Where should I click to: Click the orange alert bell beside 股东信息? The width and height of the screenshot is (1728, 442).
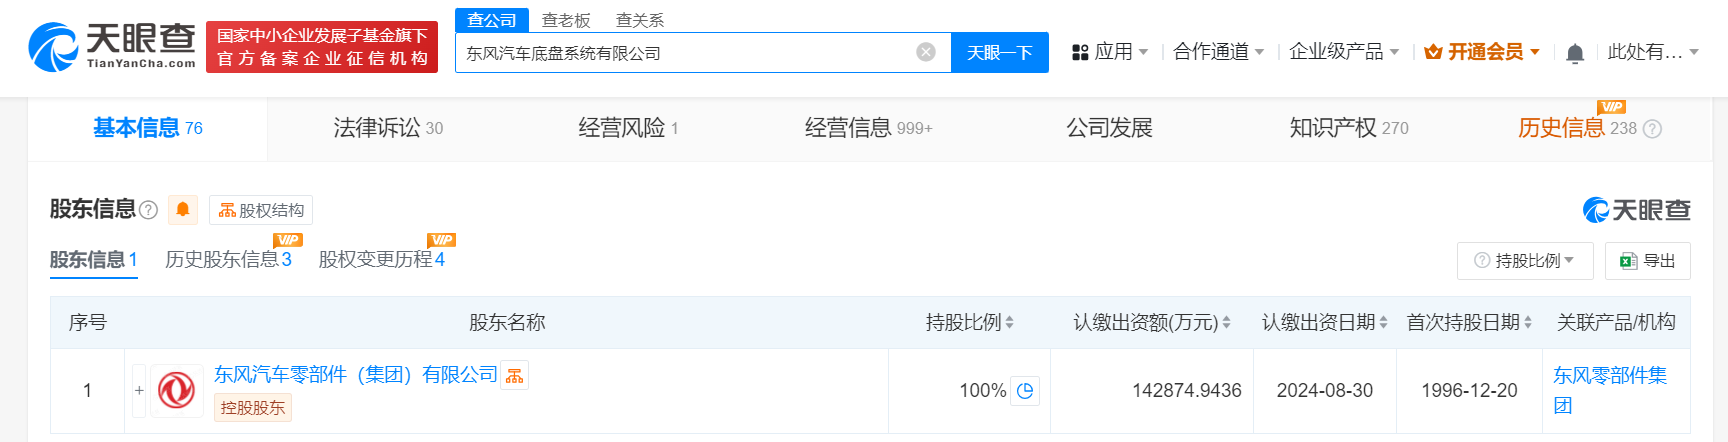point(183,209)
